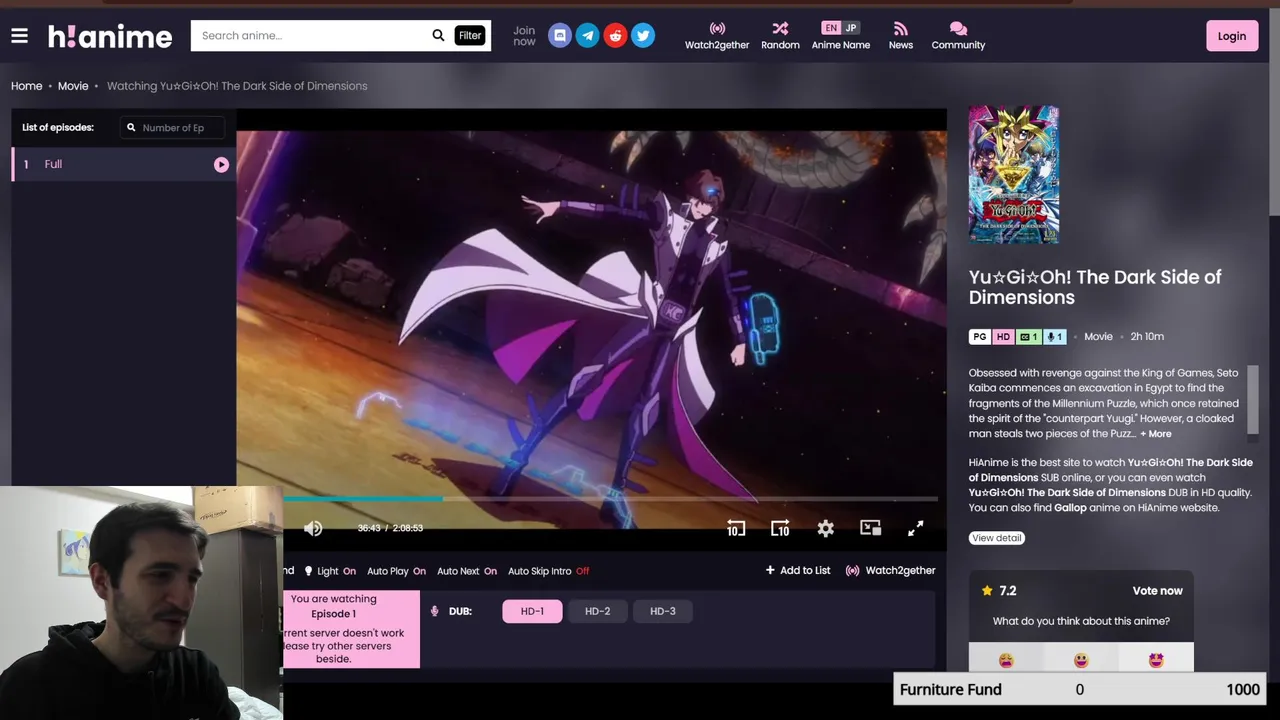
Task: Open Watch2gether from top navigation
Action: [717, 36]
